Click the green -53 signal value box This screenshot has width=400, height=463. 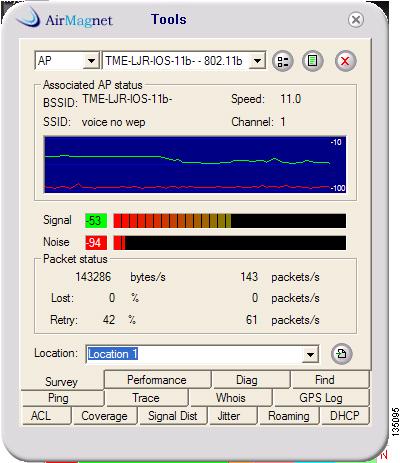point(96,221)
